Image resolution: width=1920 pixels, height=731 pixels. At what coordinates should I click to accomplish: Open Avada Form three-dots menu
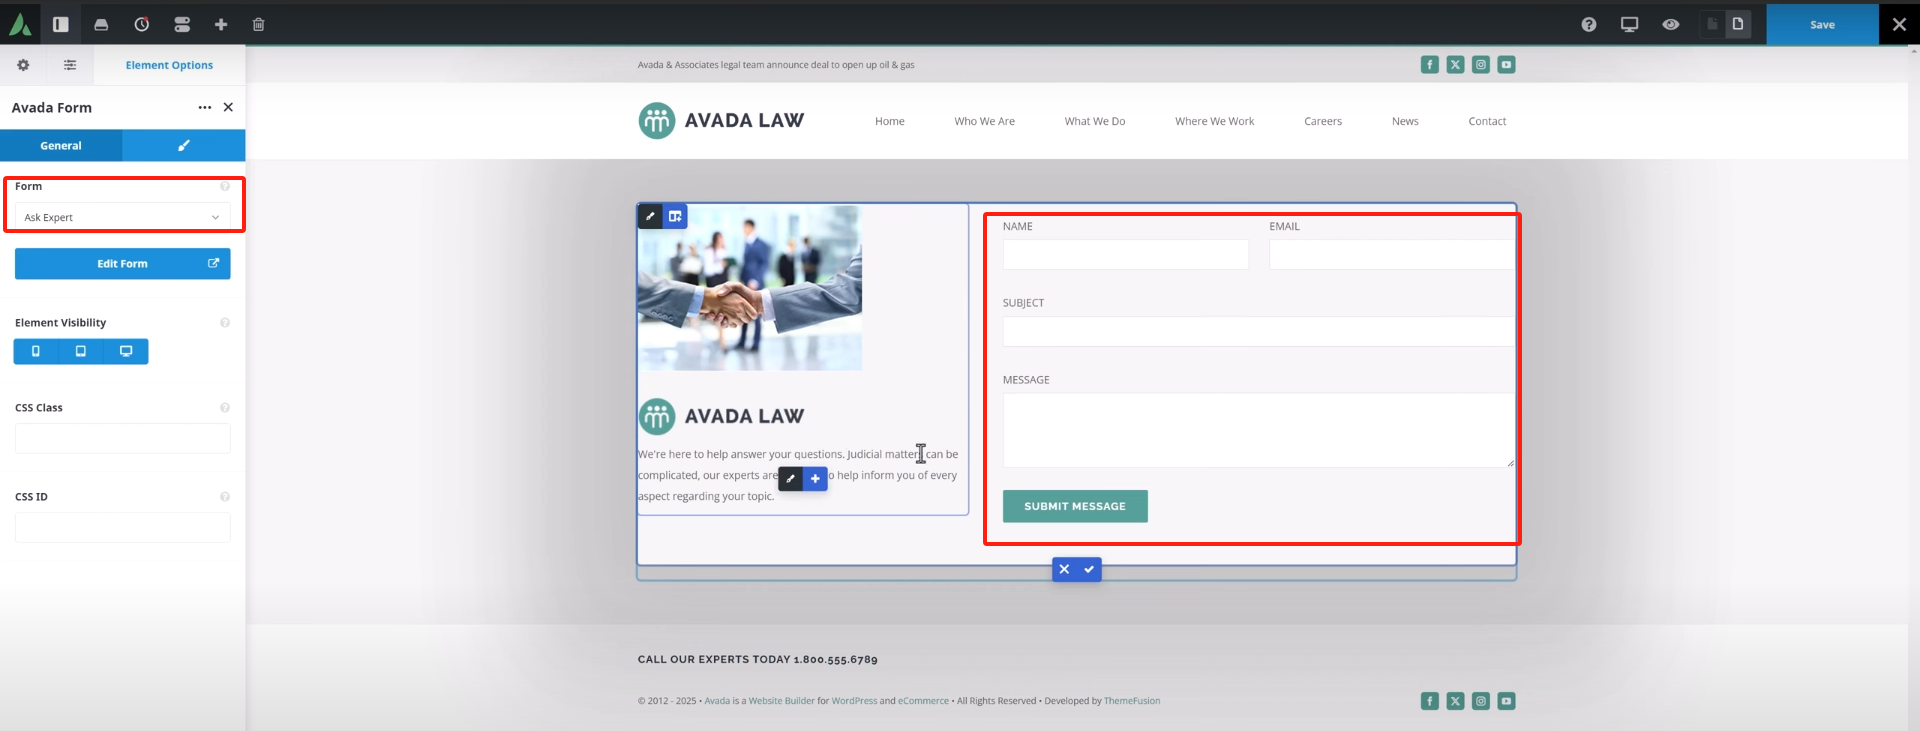(x=205, y=107)
